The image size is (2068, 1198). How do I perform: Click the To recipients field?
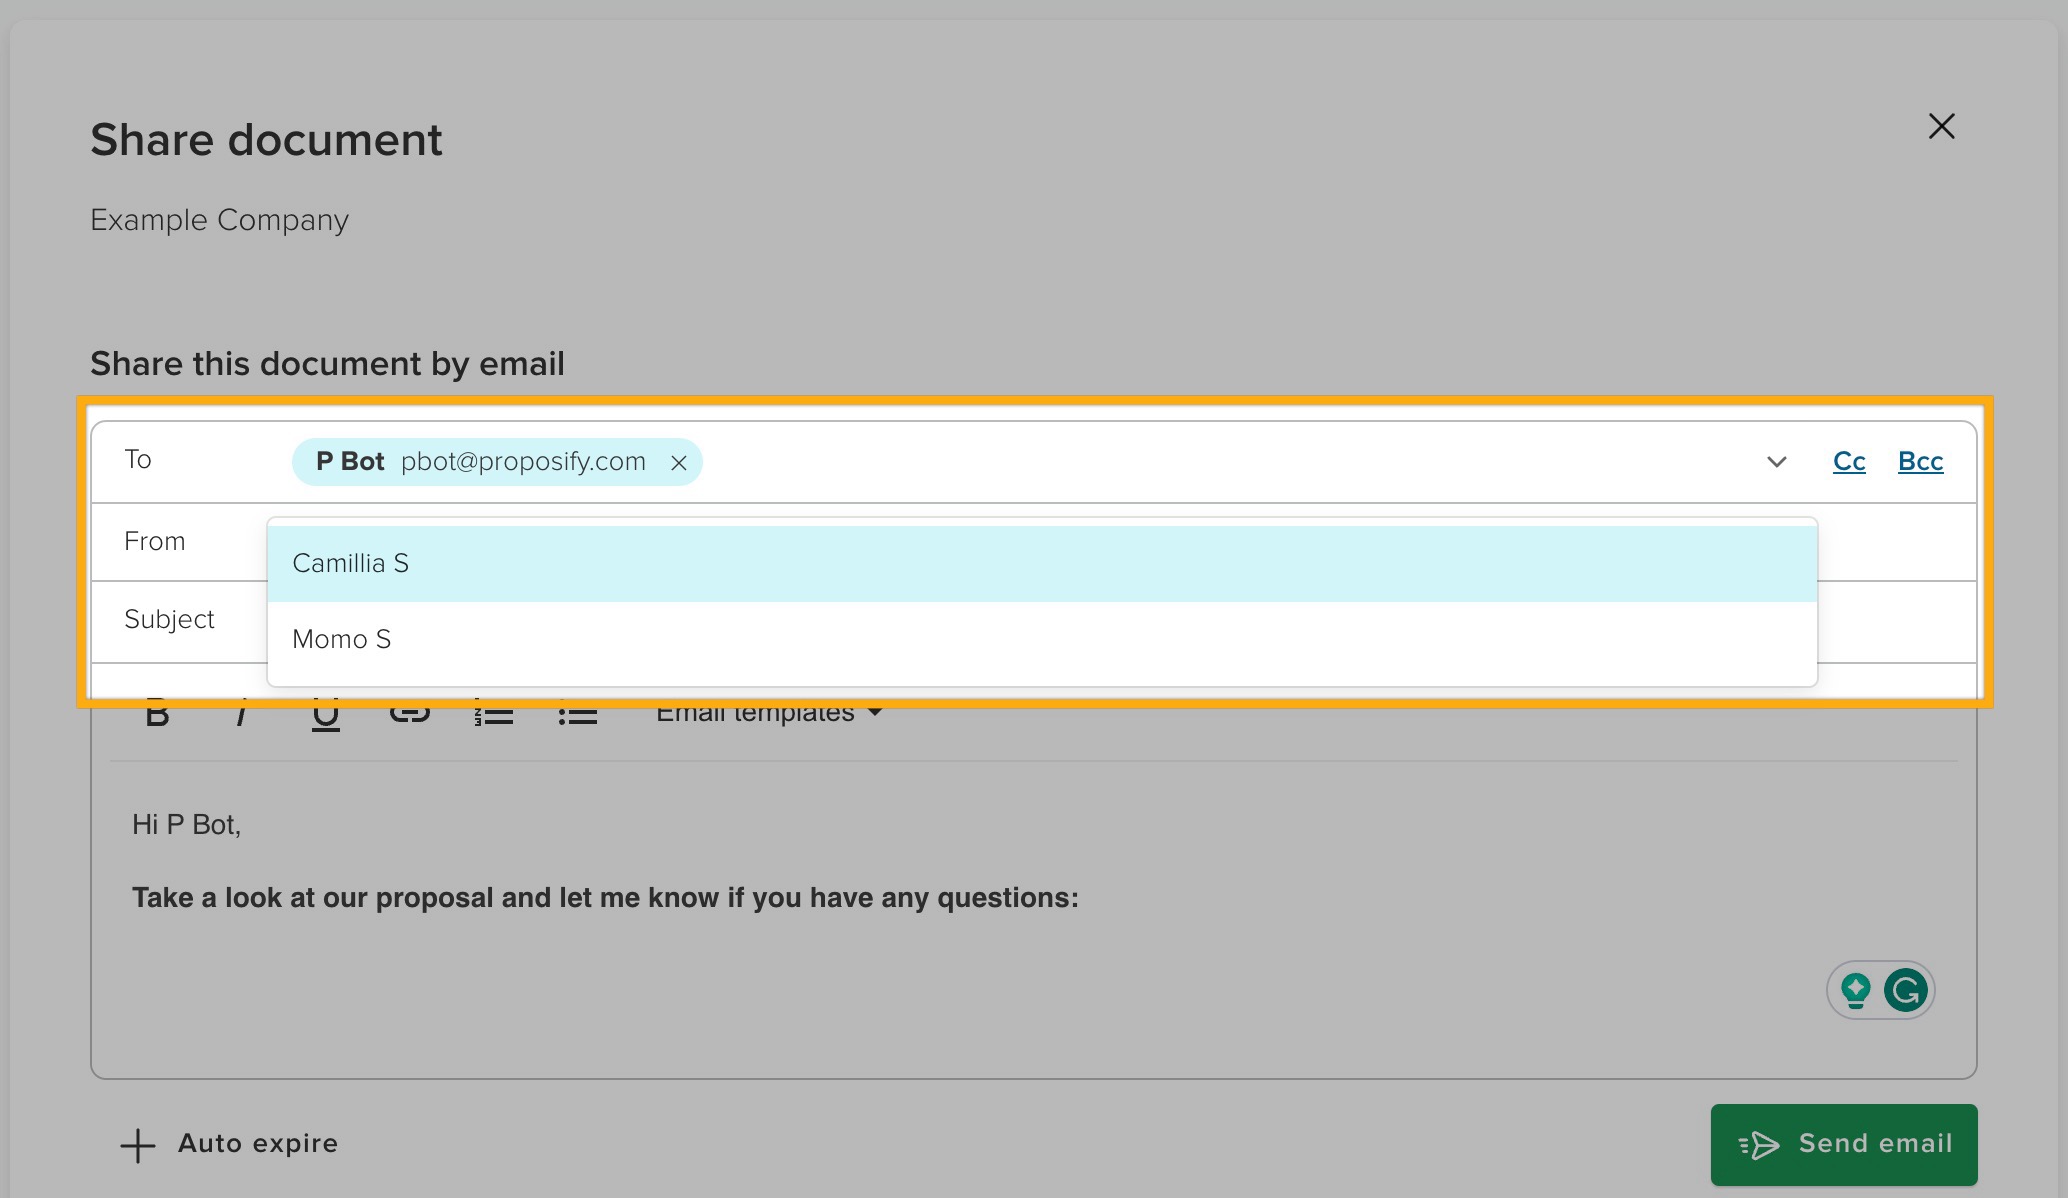pyautogui.click(x=1200, y=462)
